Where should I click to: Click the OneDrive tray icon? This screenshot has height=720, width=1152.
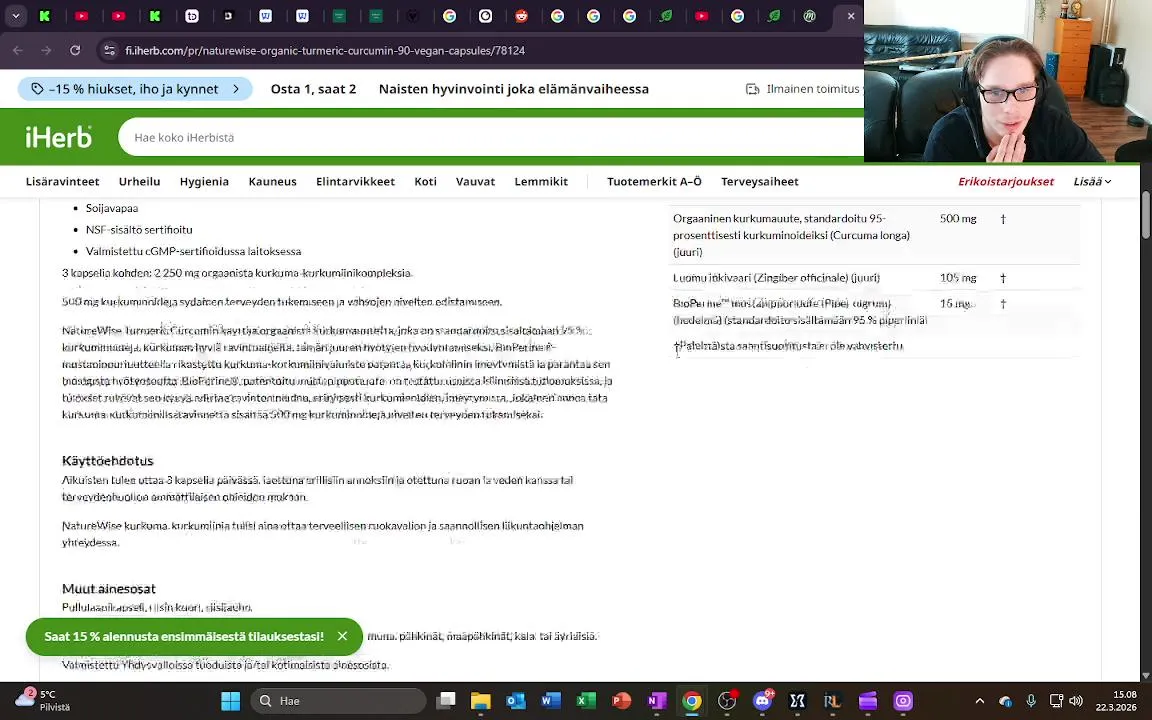(1006, 701)
